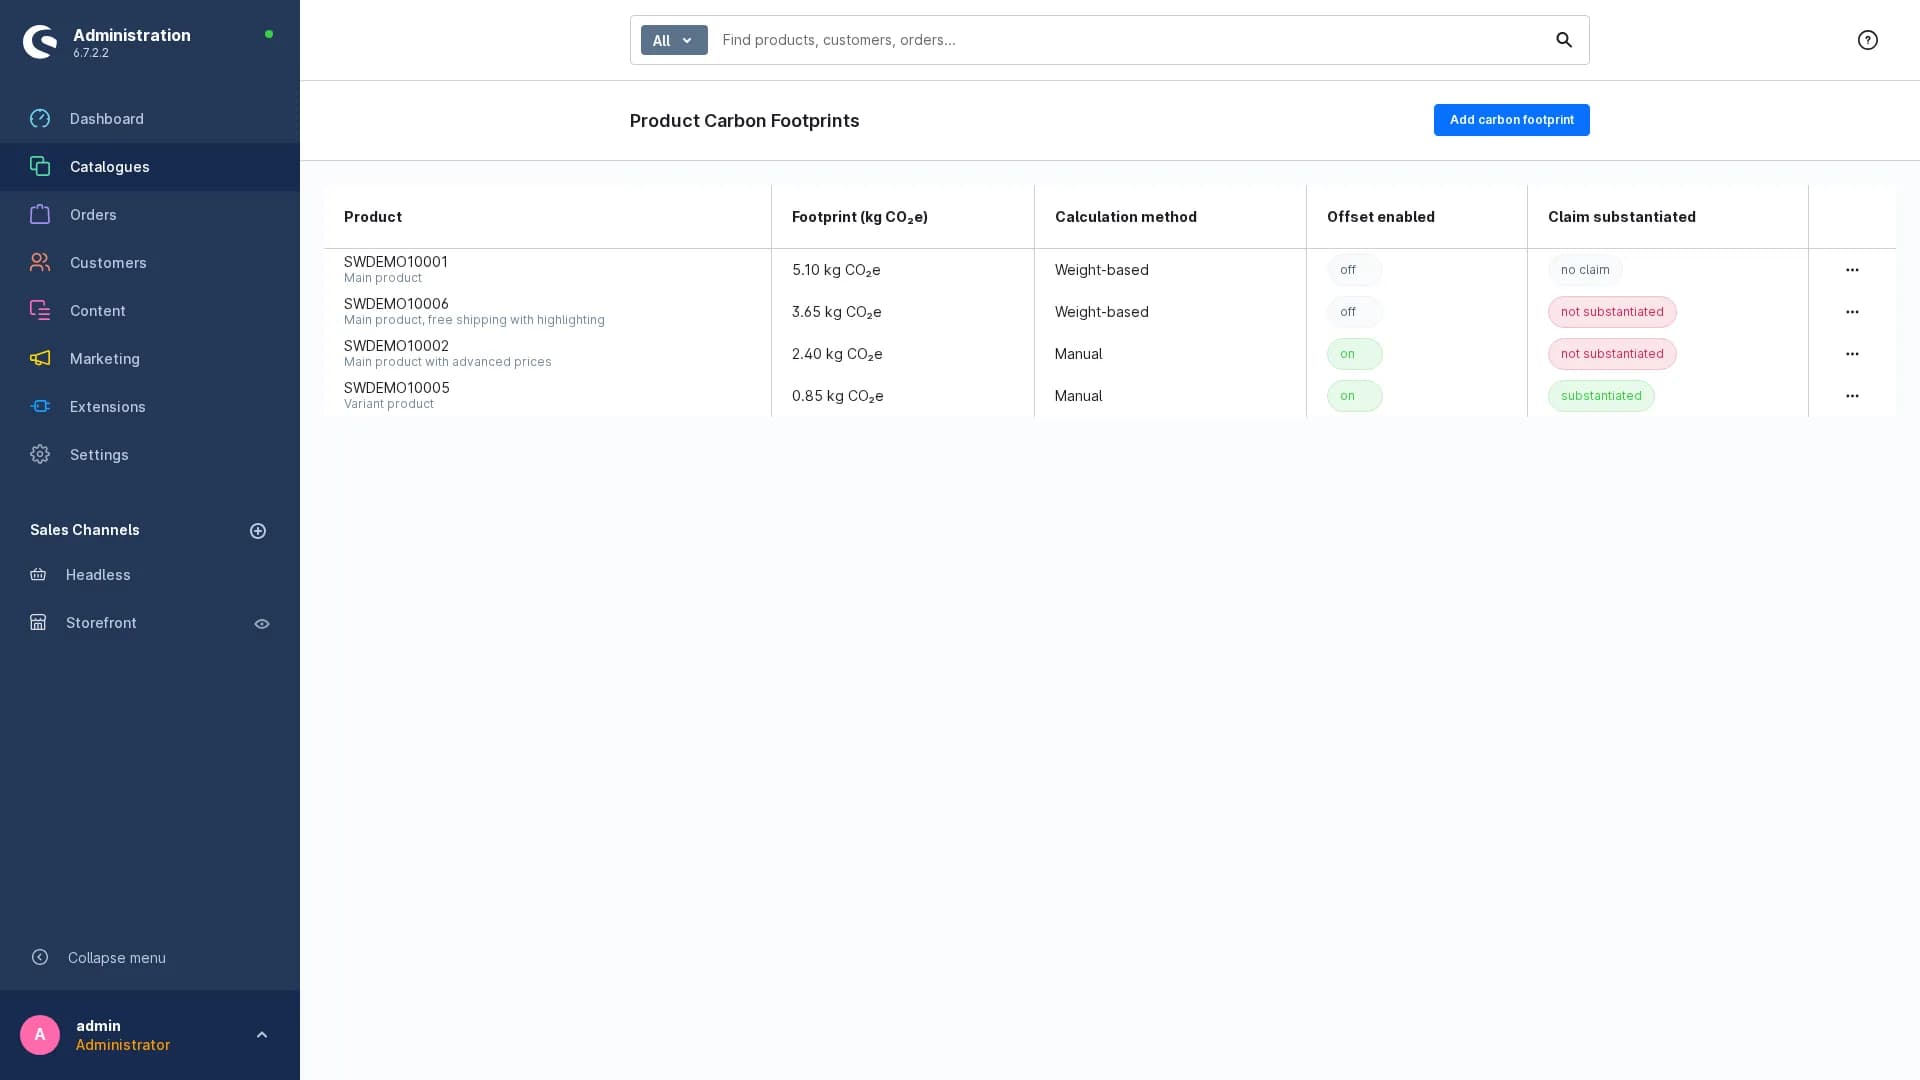This screenshot has width=1920, height=1080.
Task: Open Dashboard from the sidebar
Action: [x=150, y=119]
